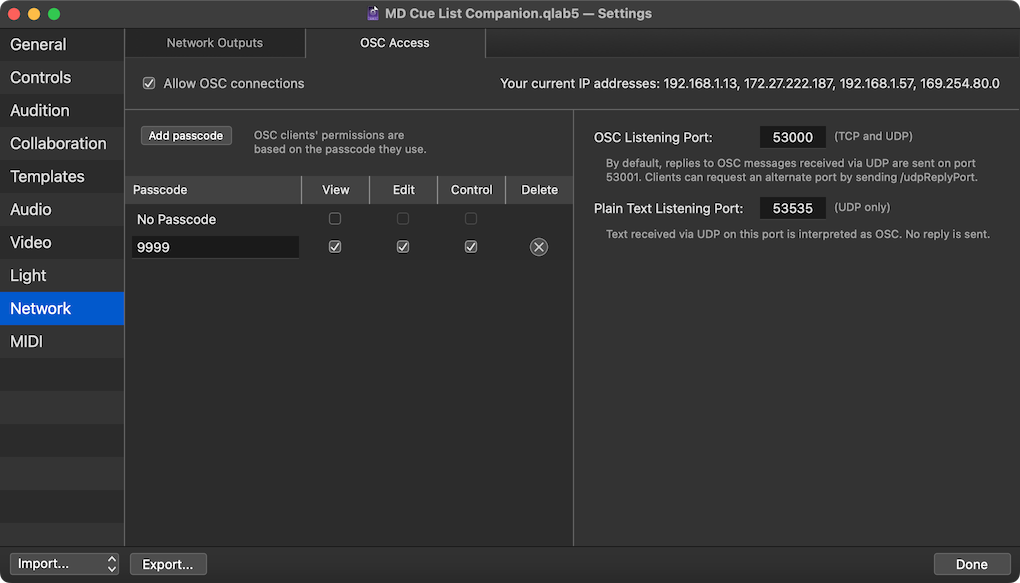This screenshot has width=1020, height=583.
Task: Enable View permission for No Passcode
Action: (x=335, y=218)
